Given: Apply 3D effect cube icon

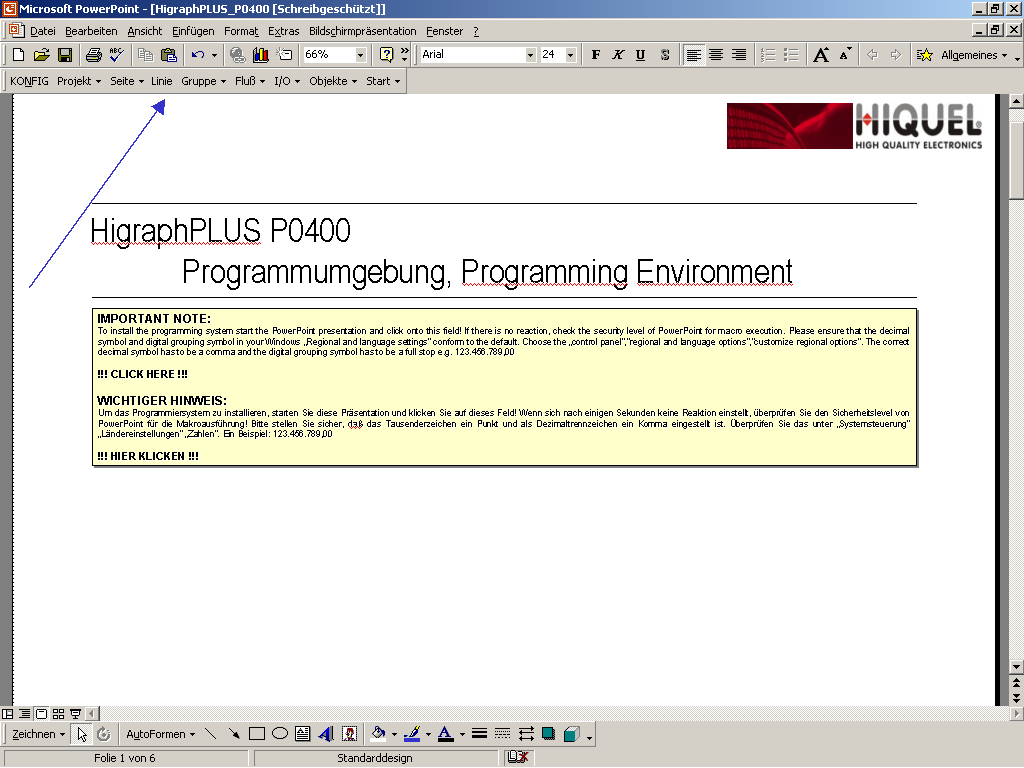Looking at the screenshot, I should [x=571, y=734].
